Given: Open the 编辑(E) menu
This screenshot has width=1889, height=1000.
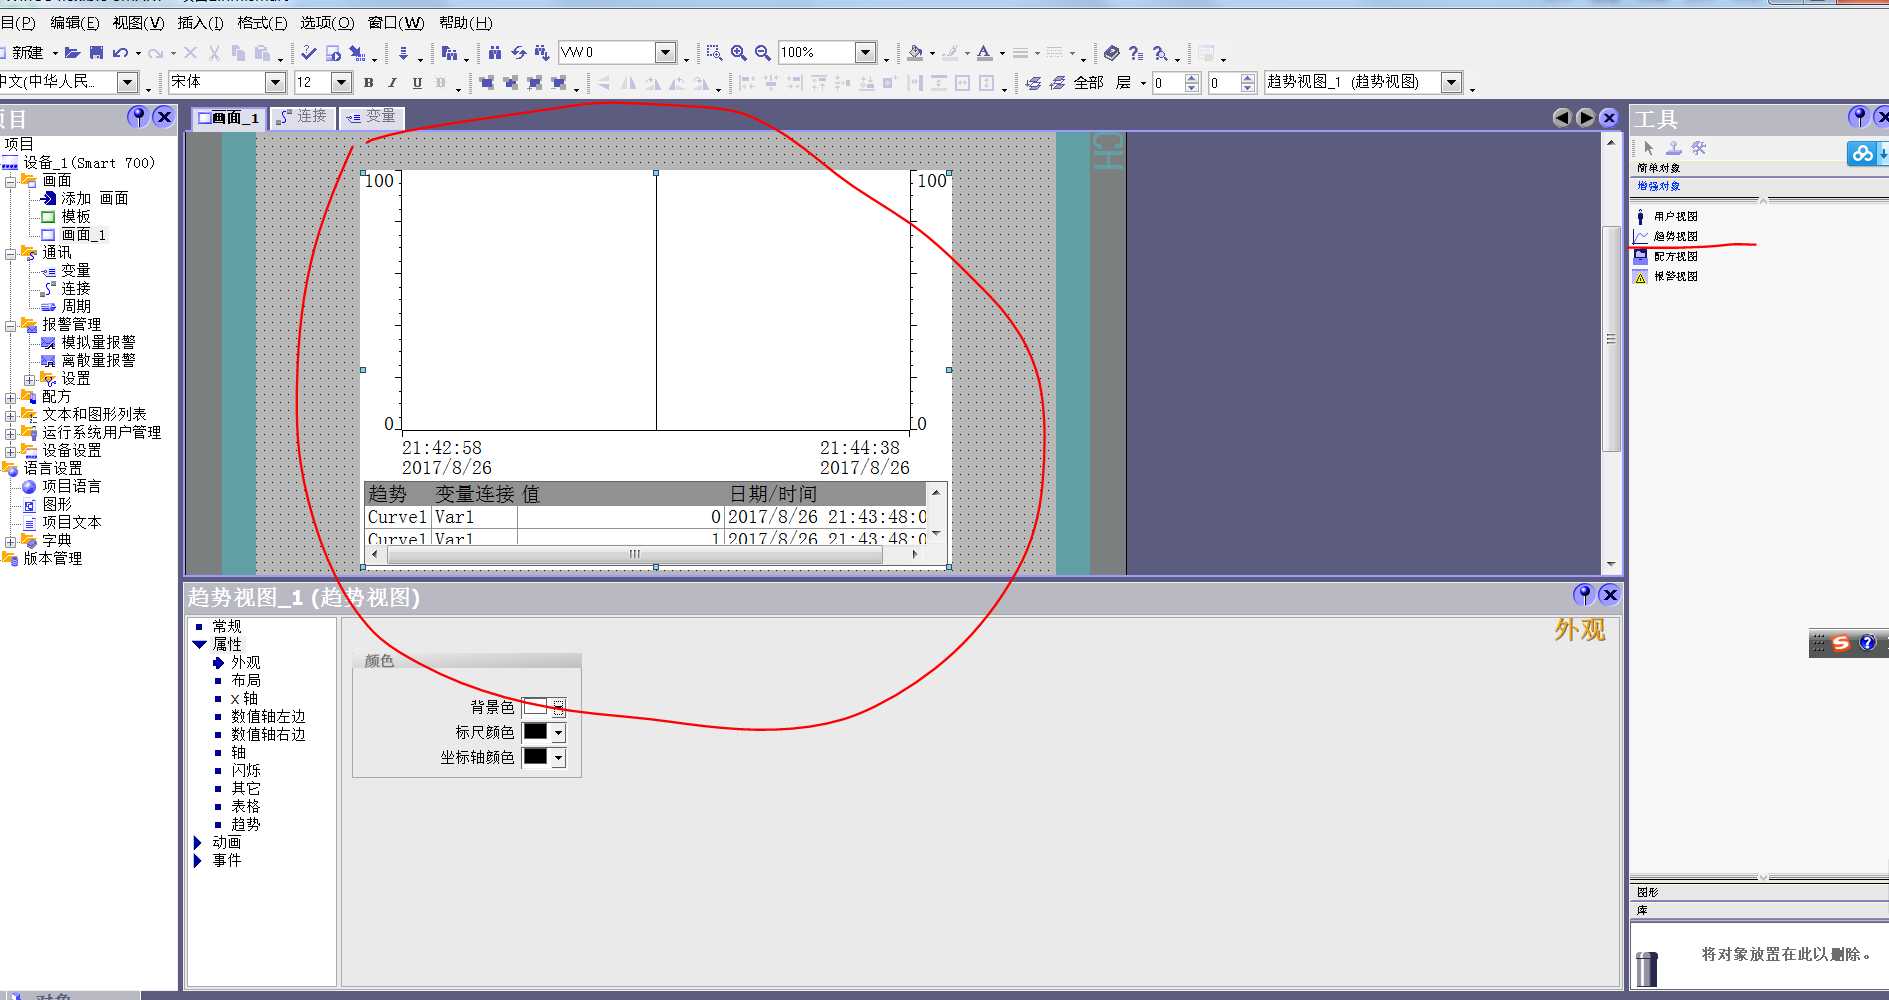Looking at the screenshot, I should pos(75,23).
